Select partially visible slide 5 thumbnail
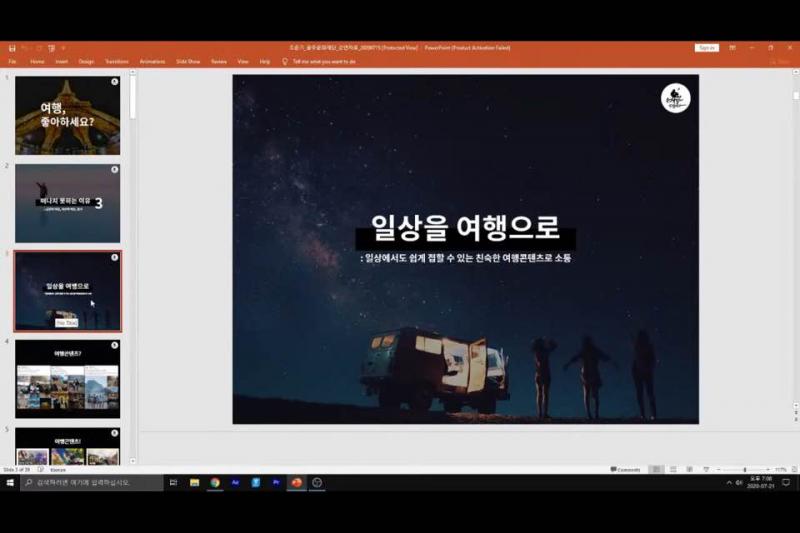 (x=67, y=446)
